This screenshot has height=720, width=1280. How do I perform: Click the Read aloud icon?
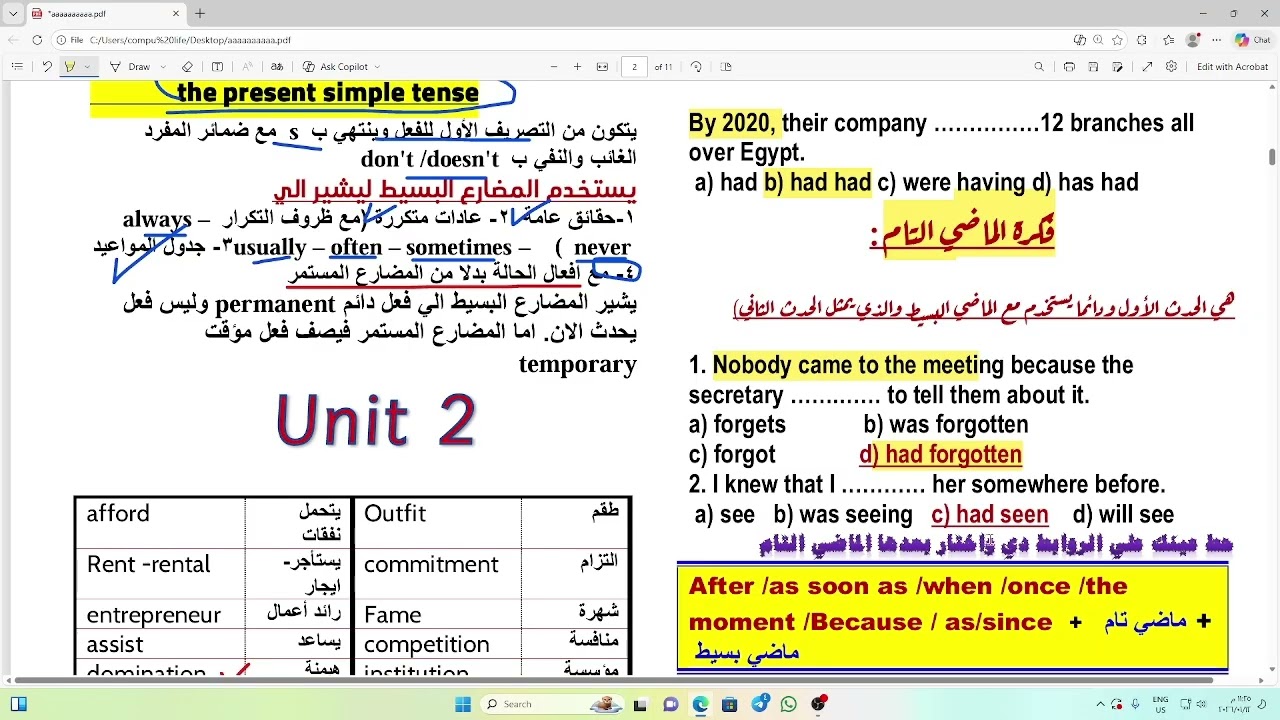pyautogui.click(x=247, y=67)
